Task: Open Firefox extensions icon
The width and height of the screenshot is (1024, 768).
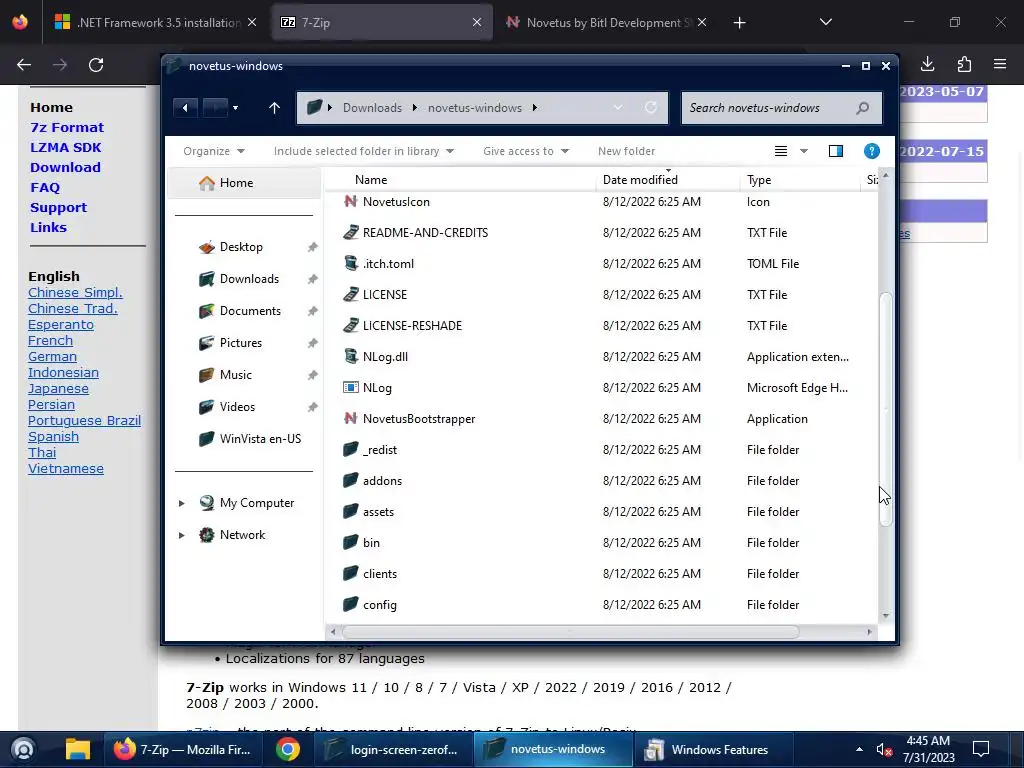Action: tap(964, 64)
